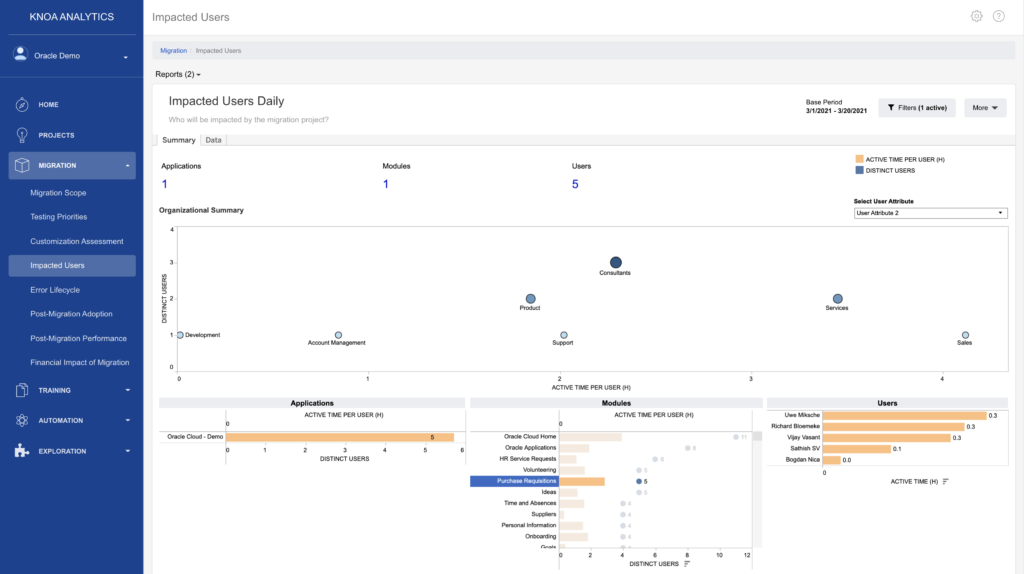Image resolution: width=1024 pixels, height=574 pixels.
Task: Click the Automation gear icon
Action: [x=22, y=421]
